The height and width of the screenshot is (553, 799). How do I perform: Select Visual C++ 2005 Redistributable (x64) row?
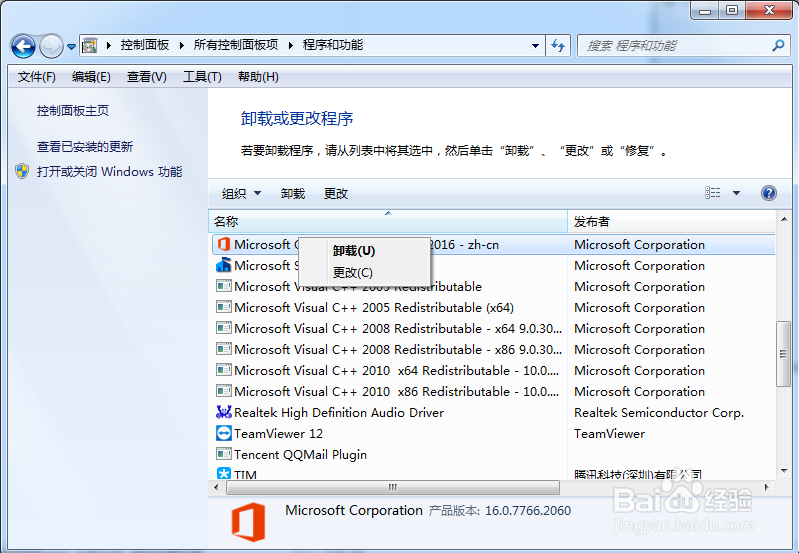[x=492, y=308]
